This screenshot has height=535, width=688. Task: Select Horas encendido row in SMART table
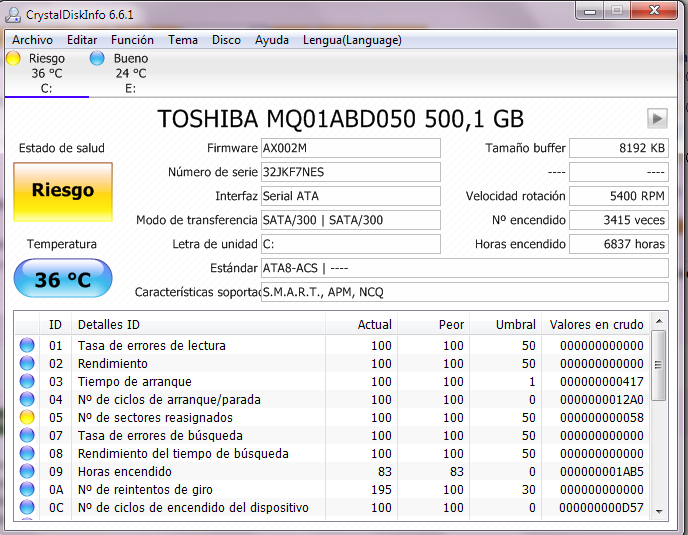[332, 471]
